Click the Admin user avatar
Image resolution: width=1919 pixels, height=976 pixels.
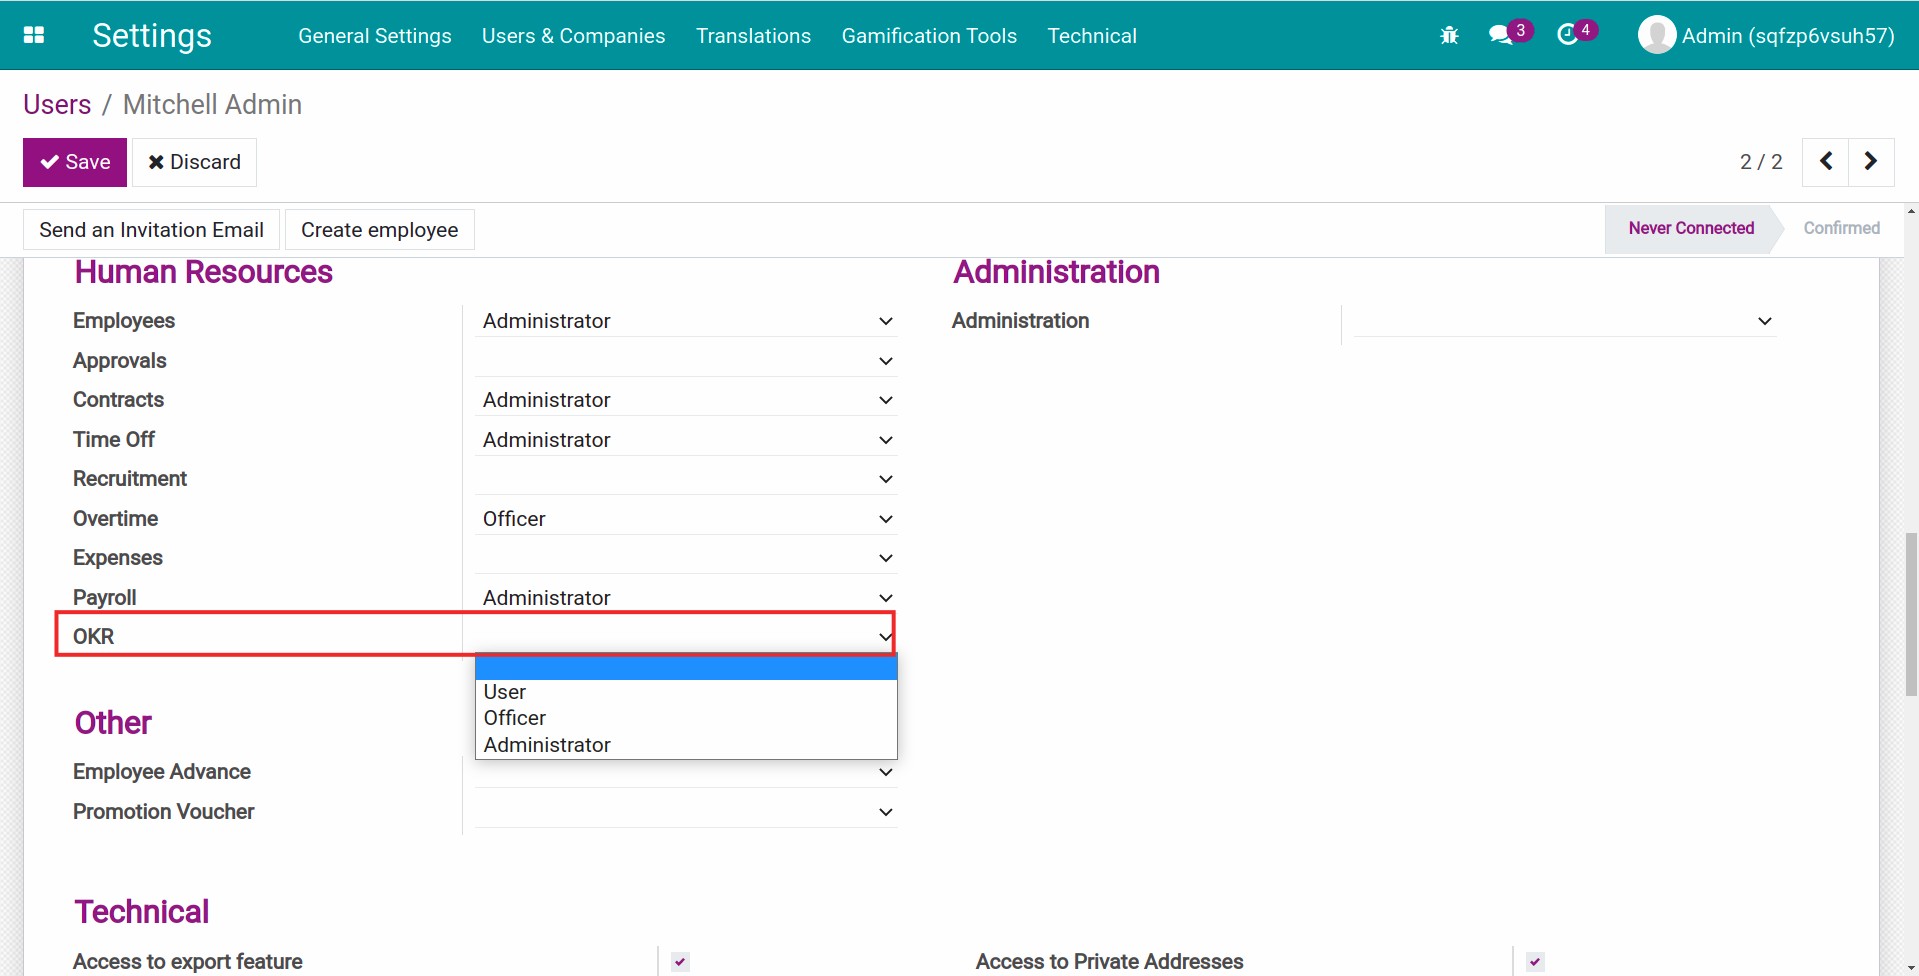tap(1656, 34)
